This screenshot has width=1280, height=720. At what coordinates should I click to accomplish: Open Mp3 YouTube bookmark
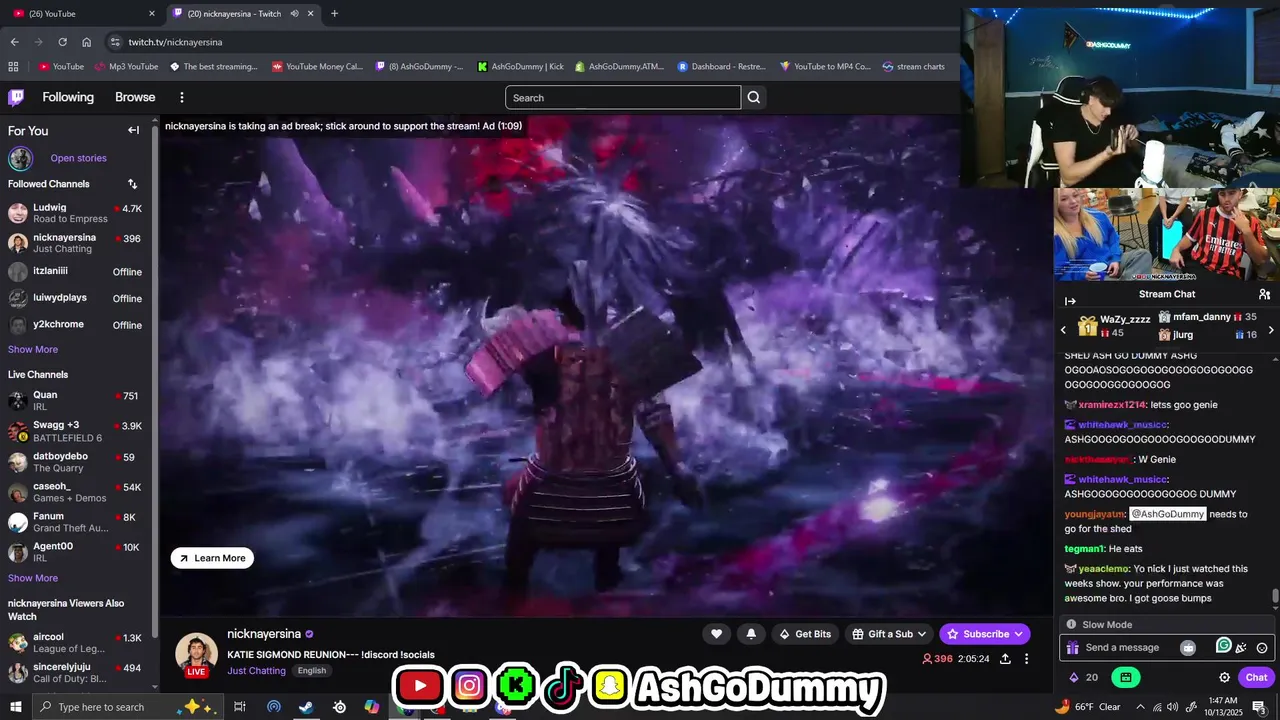126,67
